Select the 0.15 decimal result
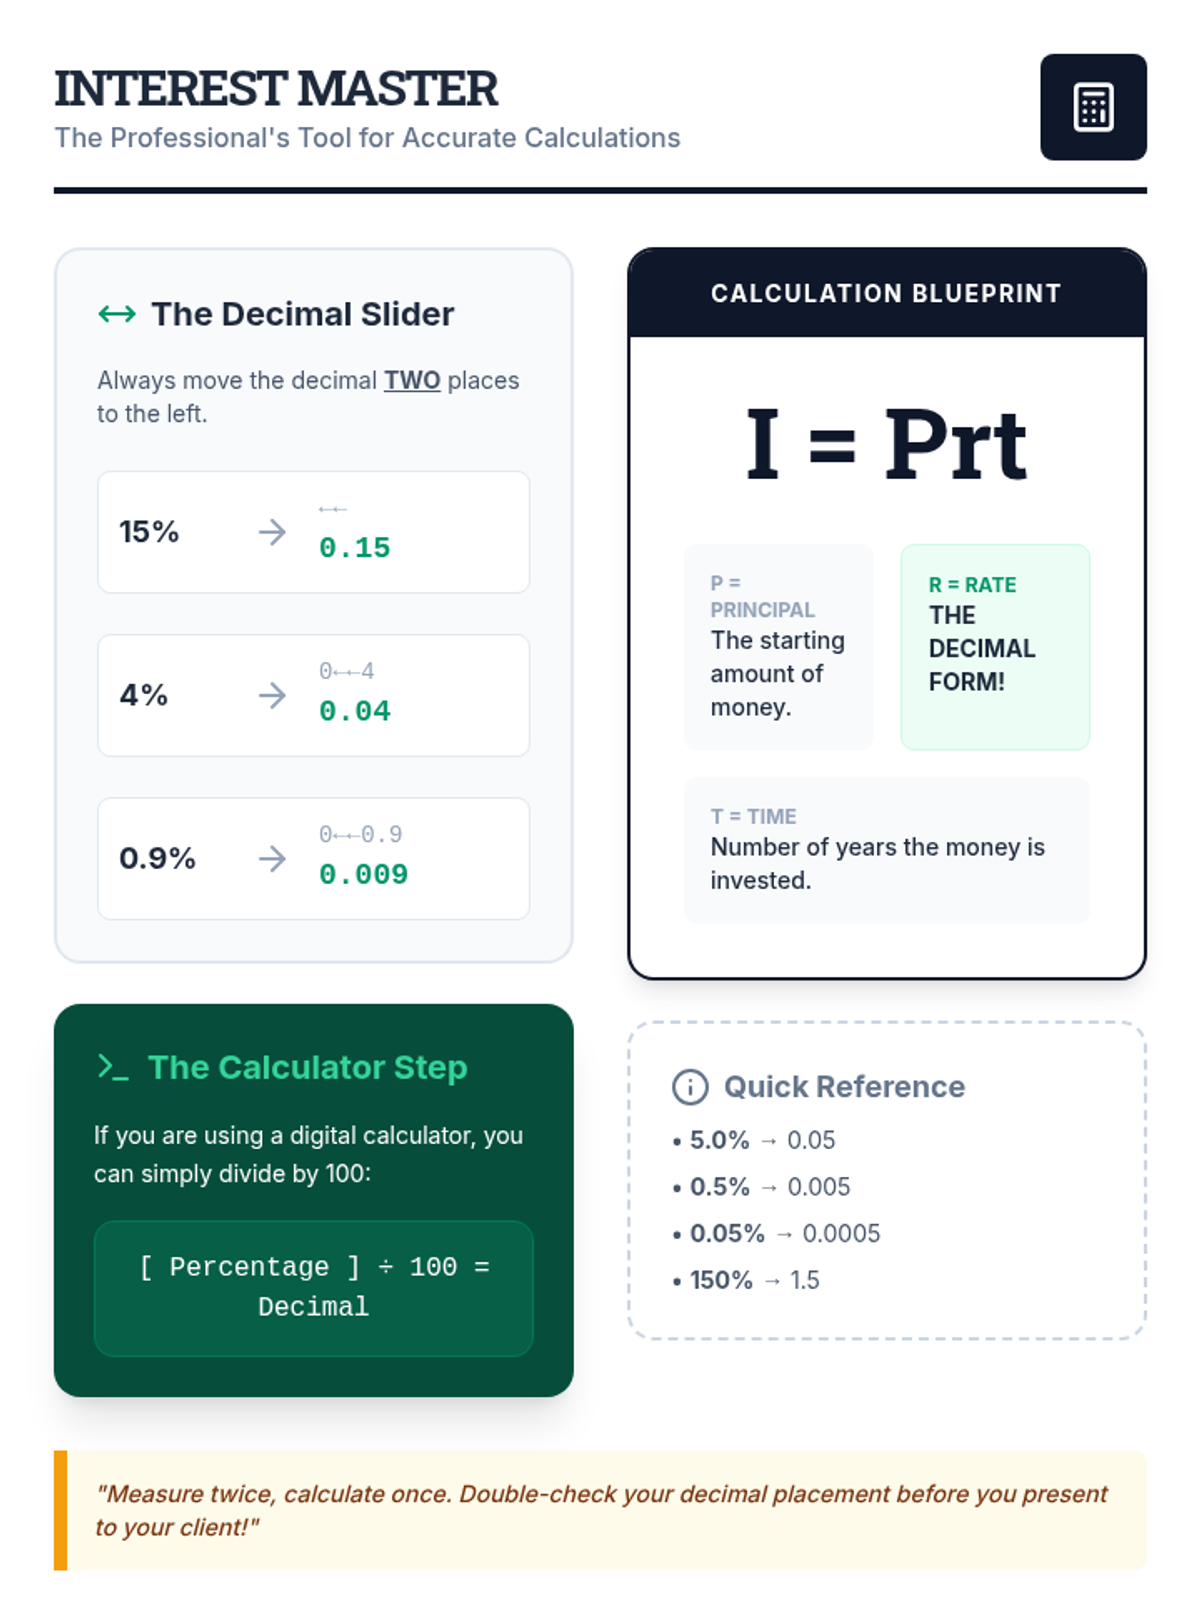Viewport: 1200px width, 1600px height. click(x=354, y=548)
